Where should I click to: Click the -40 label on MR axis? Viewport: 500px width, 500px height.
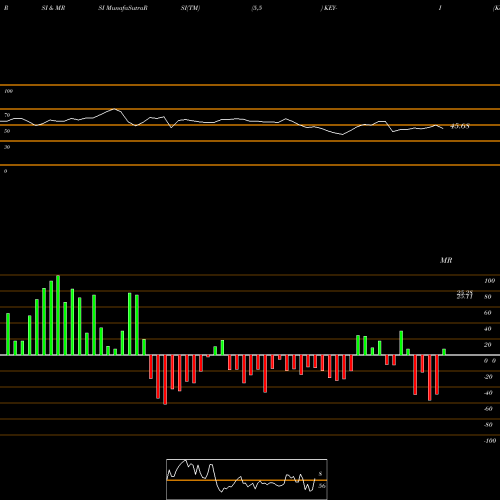click(x=488, y=393)
